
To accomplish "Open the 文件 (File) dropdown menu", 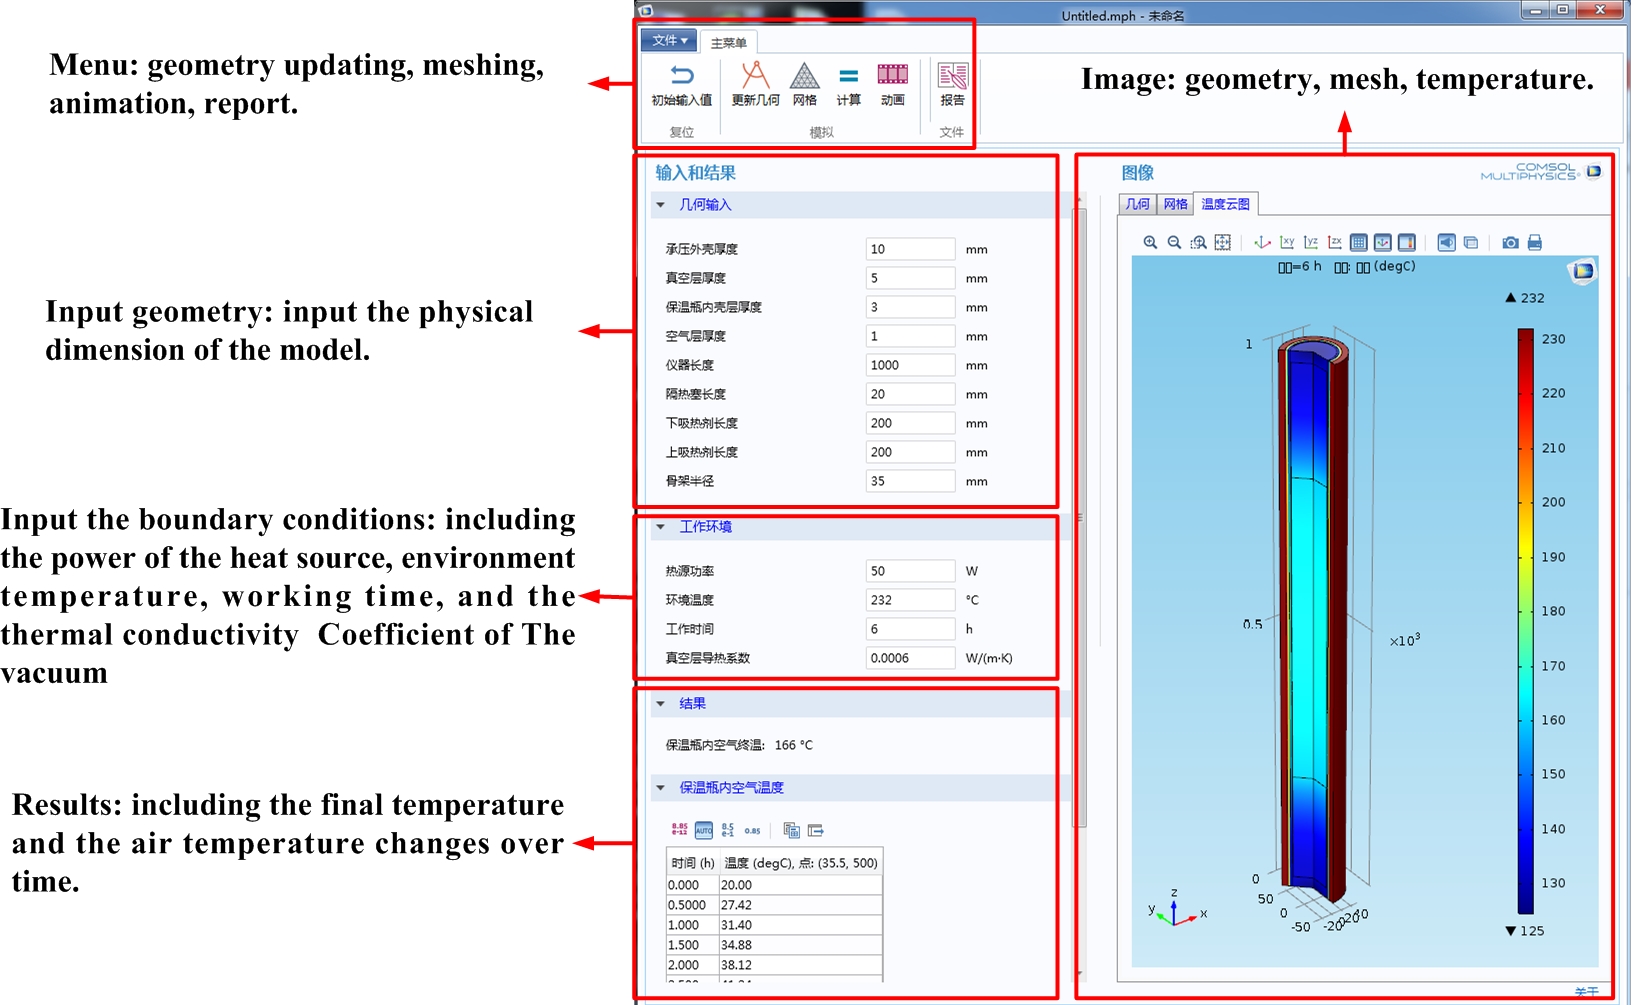I will [669, 41].
